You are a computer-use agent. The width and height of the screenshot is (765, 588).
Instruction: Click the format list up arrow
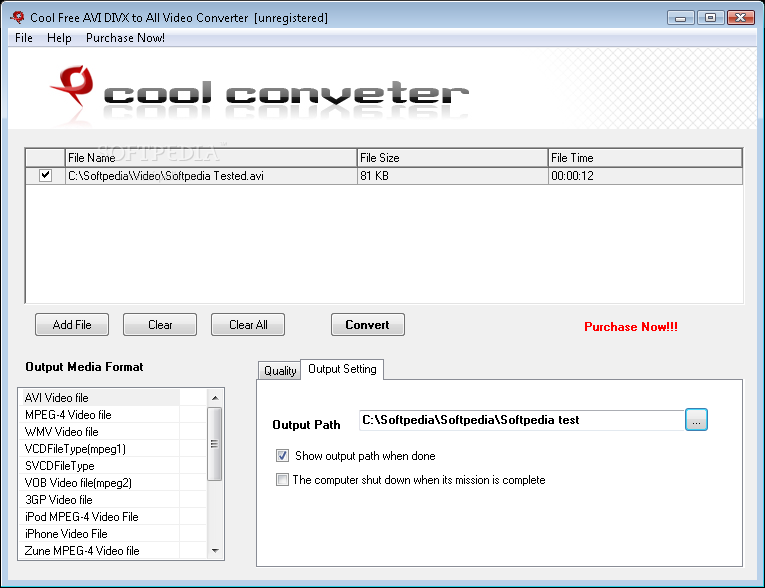[215, 398]
